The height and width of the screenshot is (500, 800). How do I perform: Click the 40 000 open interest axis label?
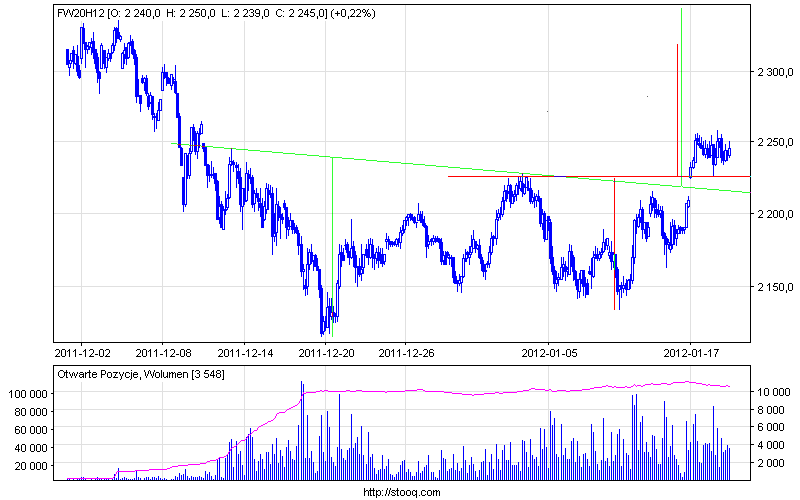click(x=31, y=448)
